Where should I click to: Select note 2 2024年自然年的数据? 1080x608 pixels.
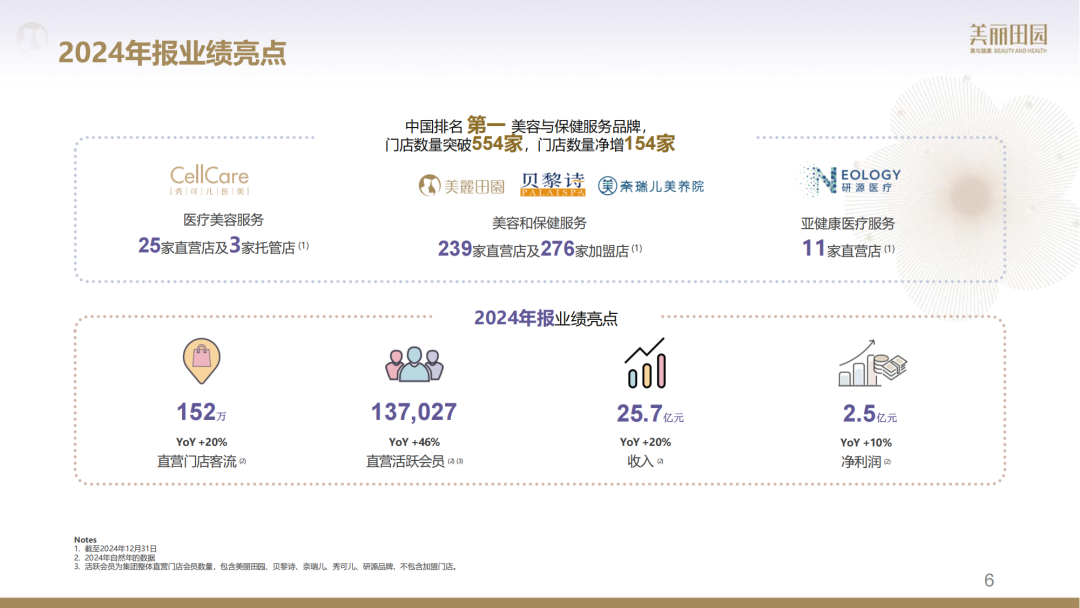tap(115, 558)
